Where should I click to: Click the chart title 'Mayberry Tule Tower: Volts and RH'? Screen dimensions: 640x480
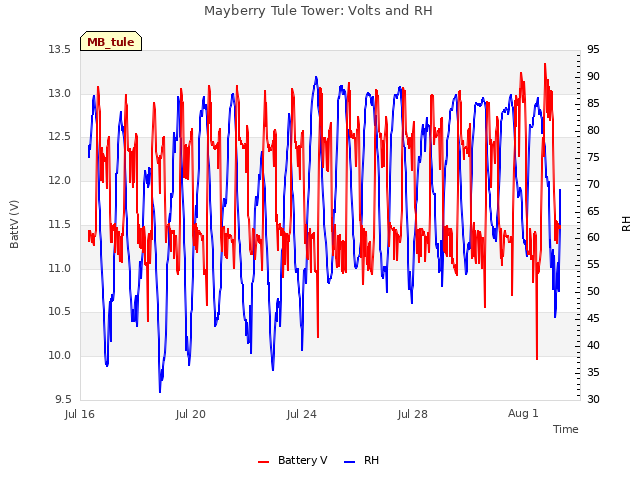[x=318, y=10]
